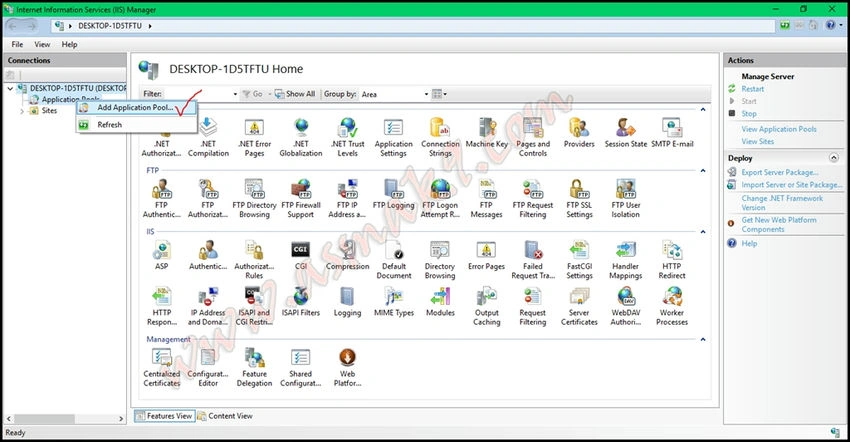
Task: Click Change .NET Framework Version link
Action: tap(782, 203)
